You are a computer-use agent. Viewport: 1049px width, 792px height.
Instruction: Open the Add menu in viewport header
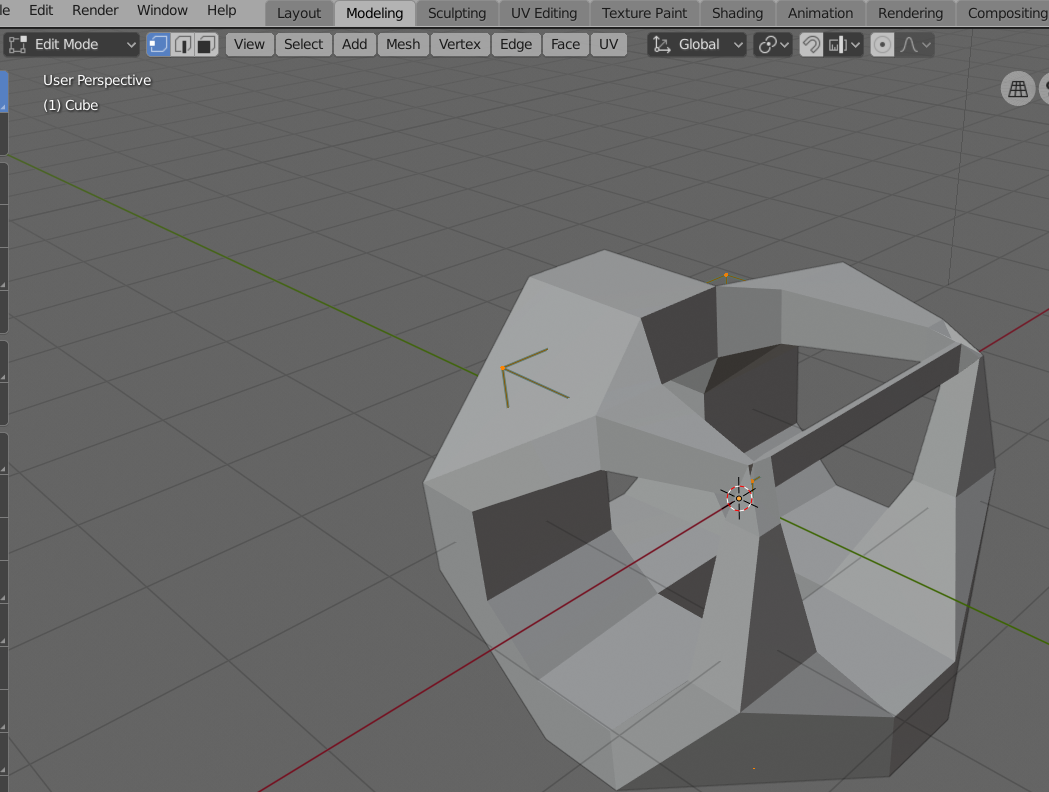click(355, 45)
